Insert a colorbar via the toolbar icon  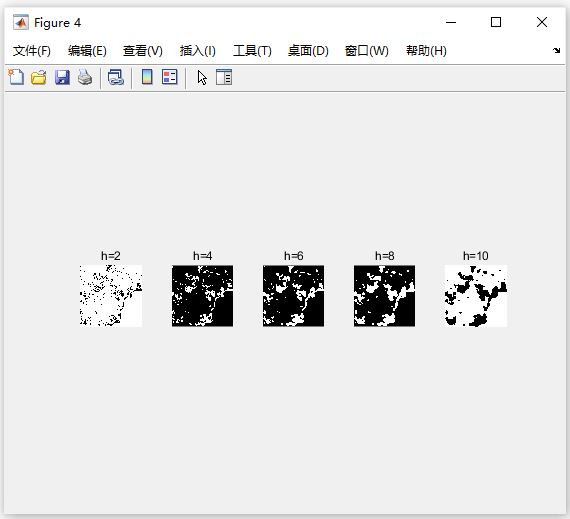(x=147, y=77)
